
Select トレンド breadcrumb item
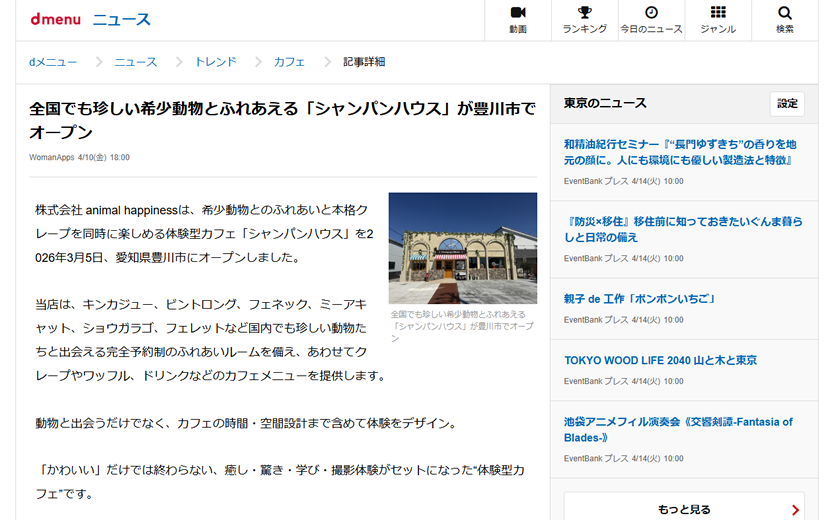click(x=215, y=62)
